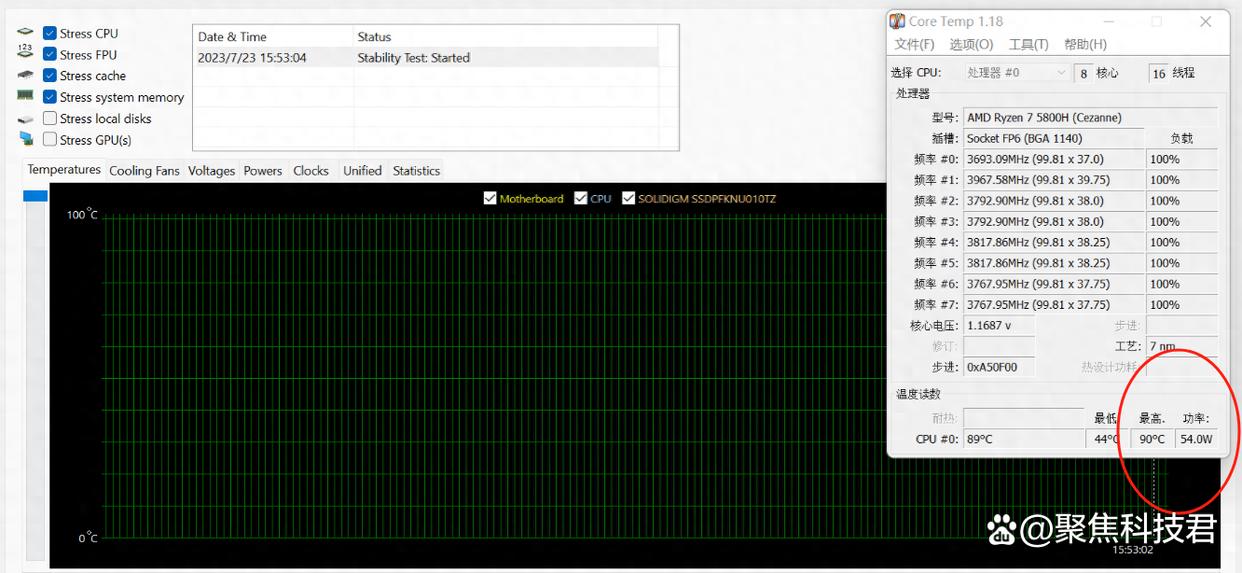Click the Core Temp app icon in title bar
1242x573 pixels.
point(898,22)
